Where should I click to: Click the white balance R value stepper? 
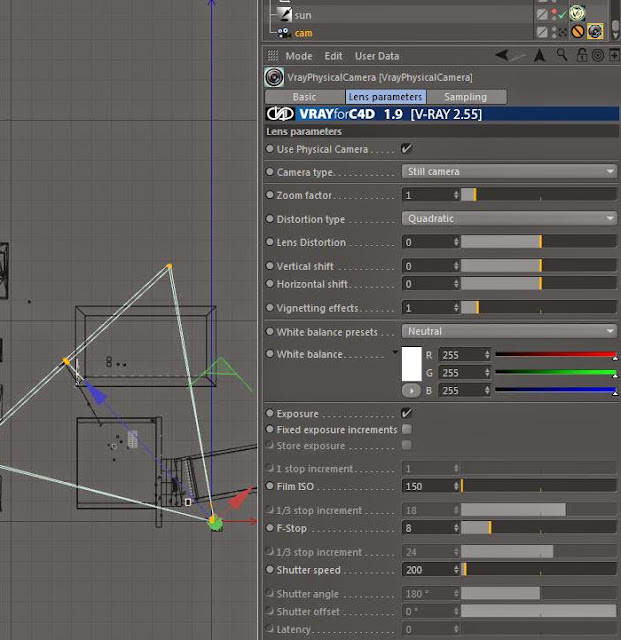tap(487, 355)
